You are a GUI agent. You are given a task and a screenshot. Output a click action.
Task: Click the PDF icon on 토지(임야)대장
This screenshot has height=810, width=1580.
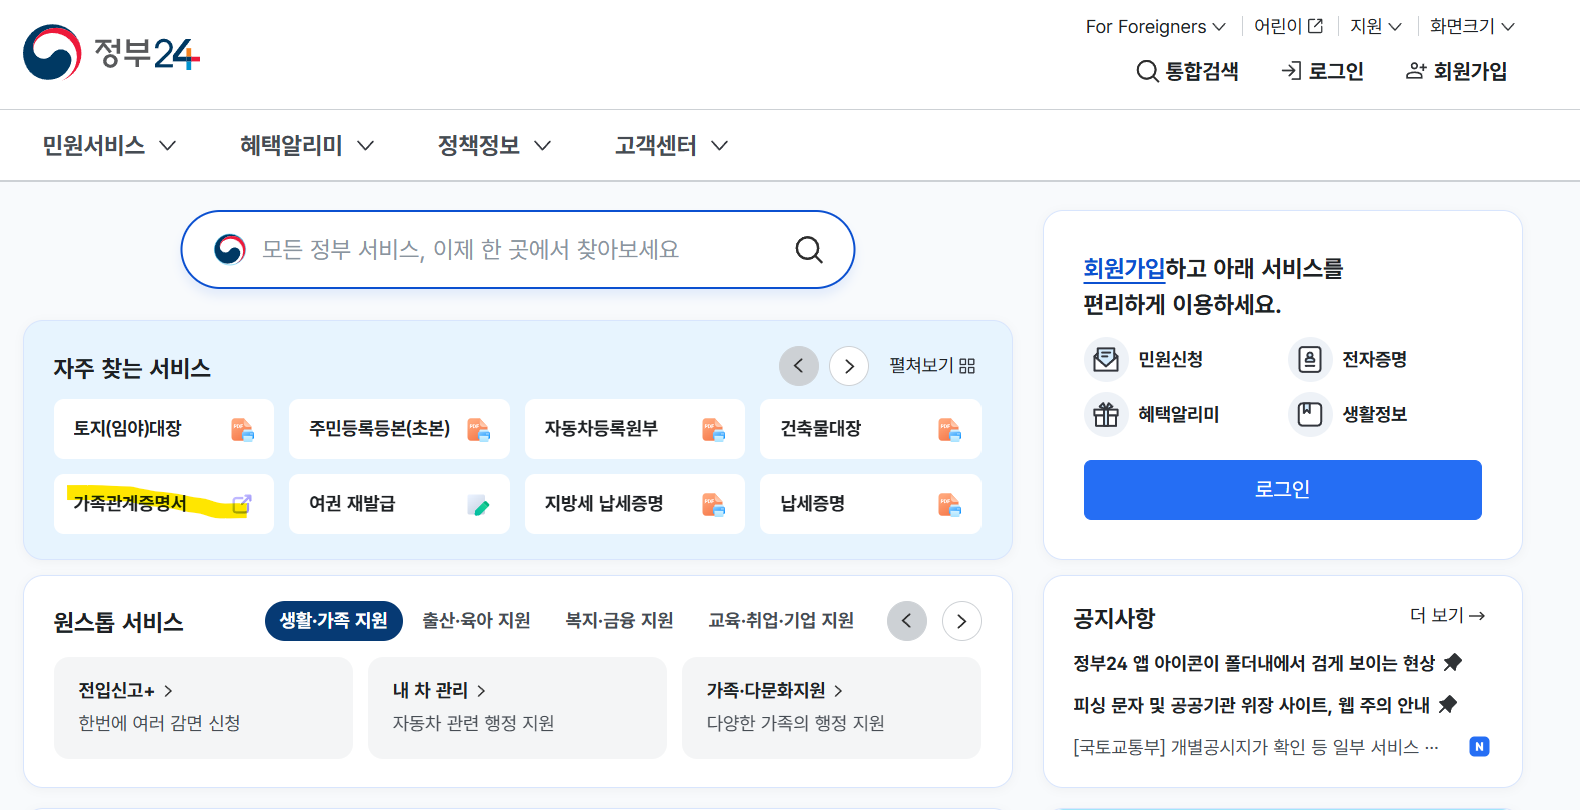pos(242,430)
